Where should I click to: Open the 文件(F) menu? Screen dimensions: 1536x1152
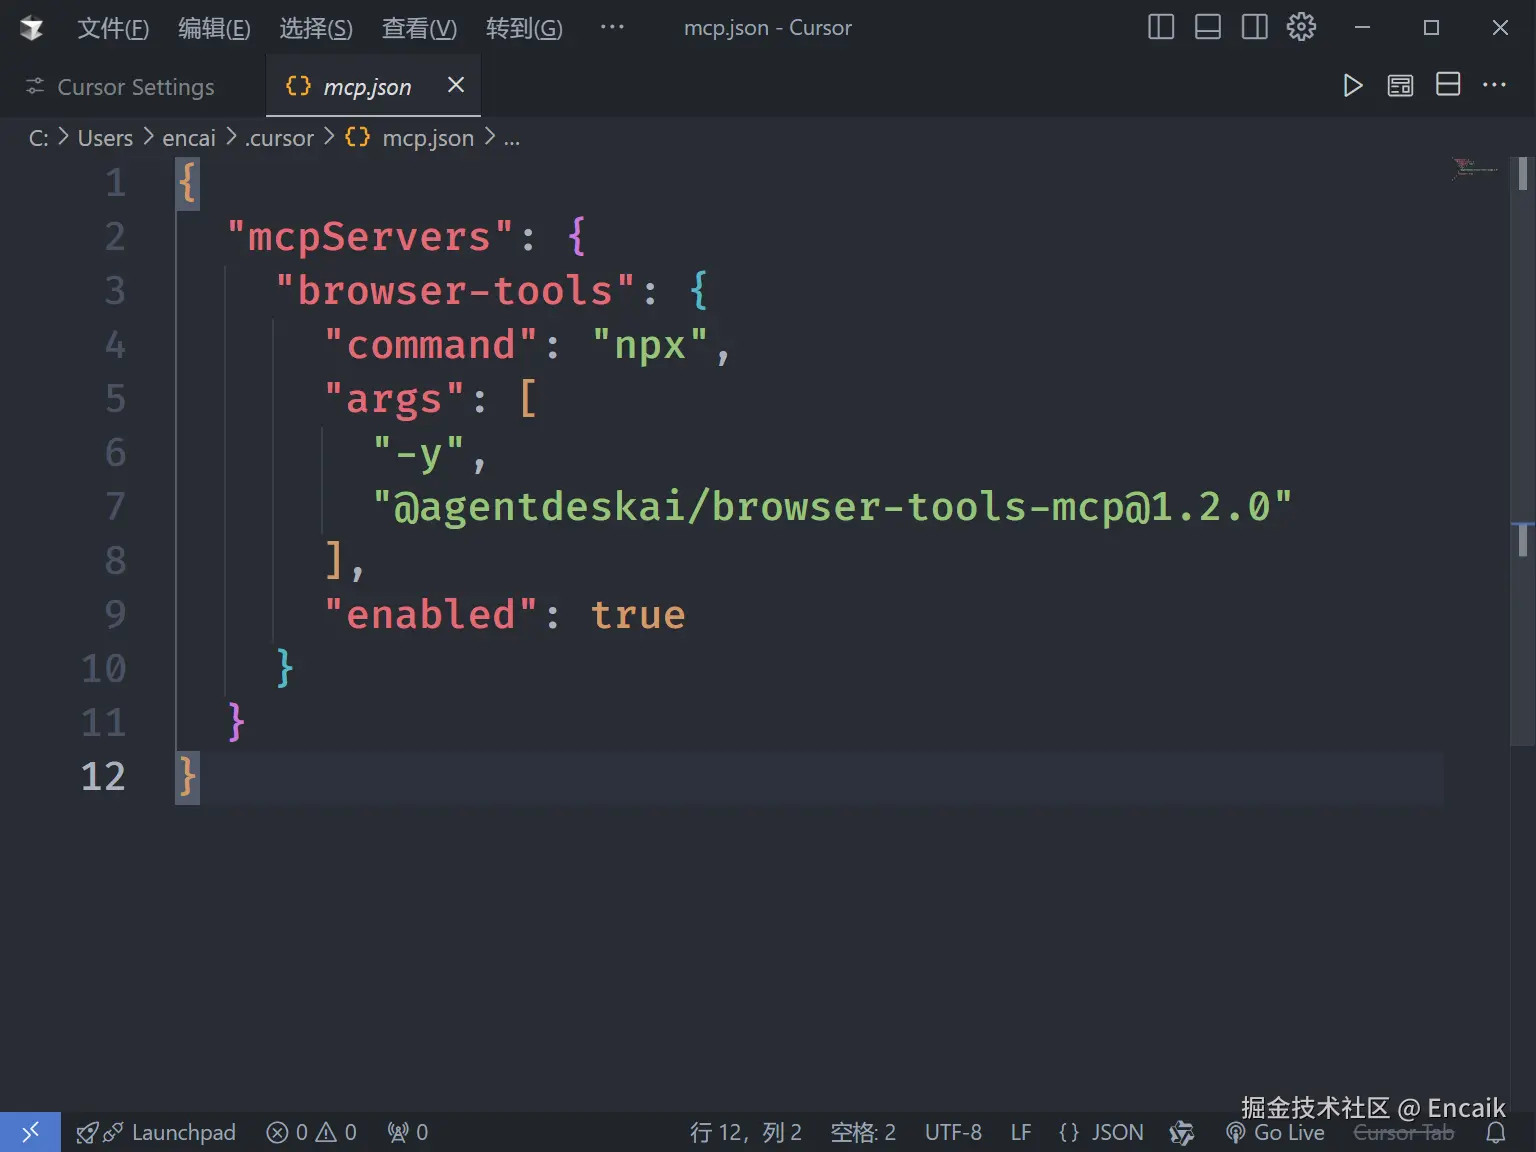click(x=113, y=28)
